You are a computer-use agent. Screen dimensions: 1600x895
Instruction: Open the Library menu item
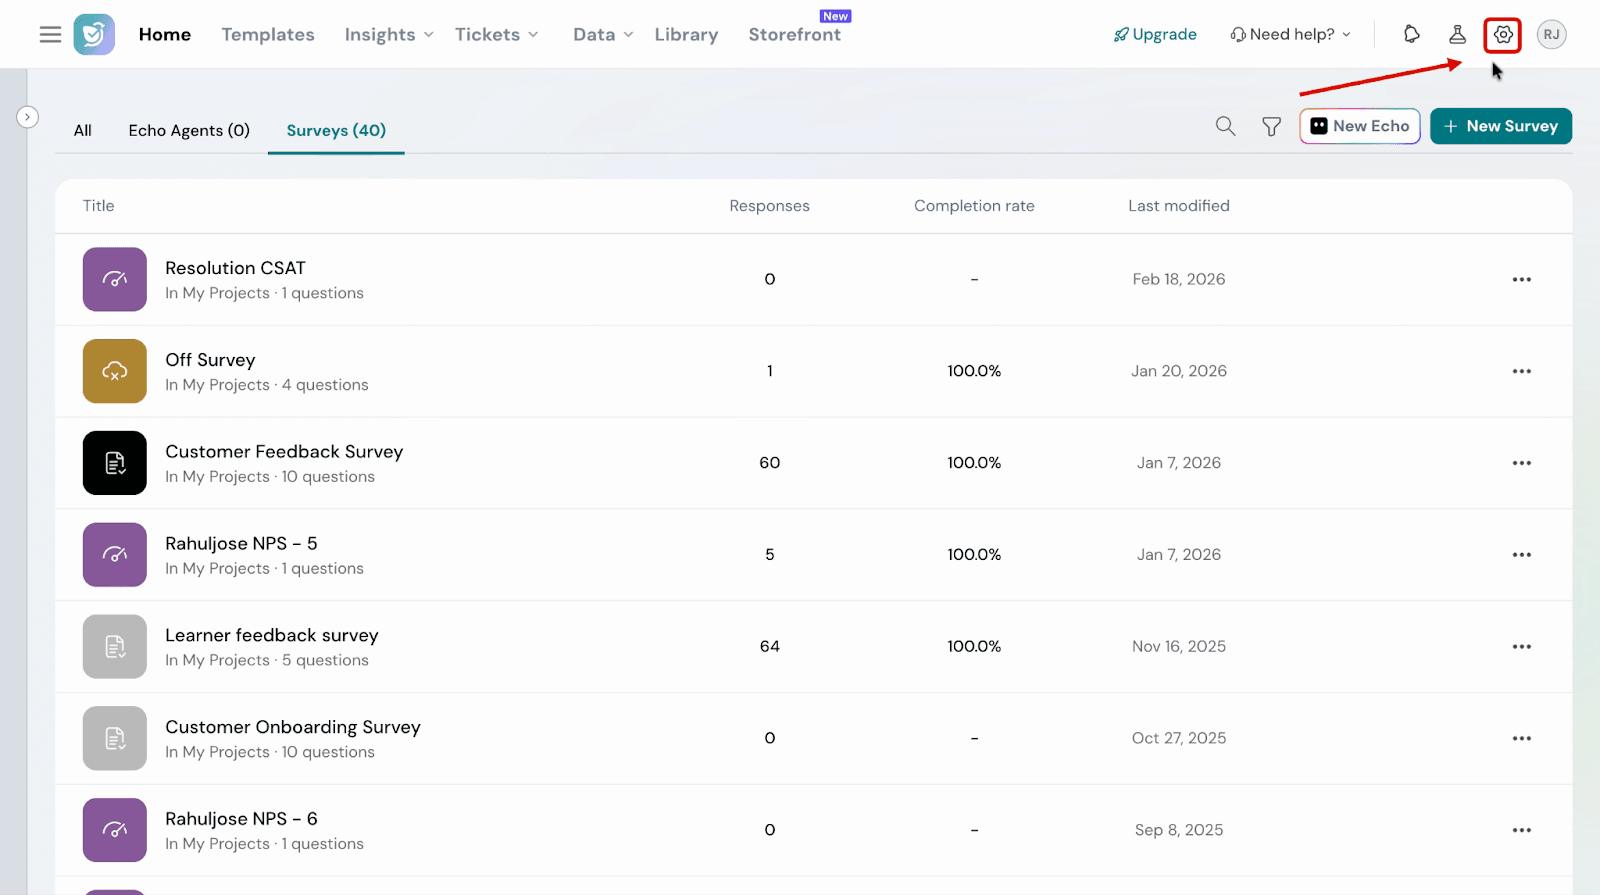686,35
